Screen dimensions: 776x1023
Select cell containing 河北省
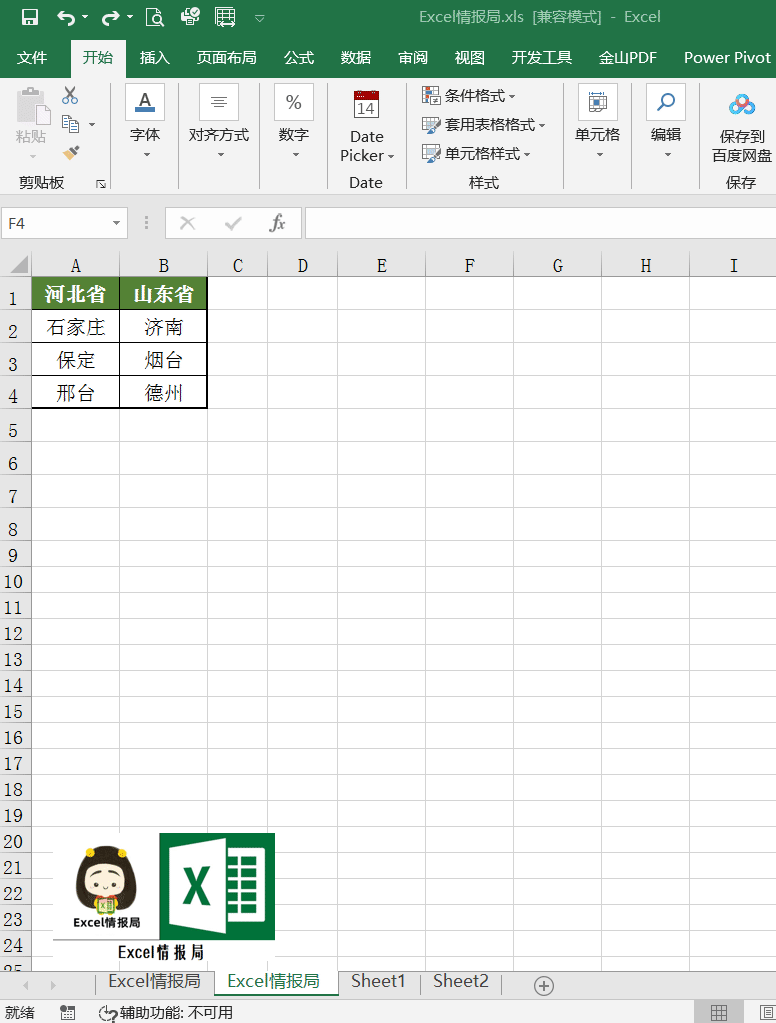76,294
